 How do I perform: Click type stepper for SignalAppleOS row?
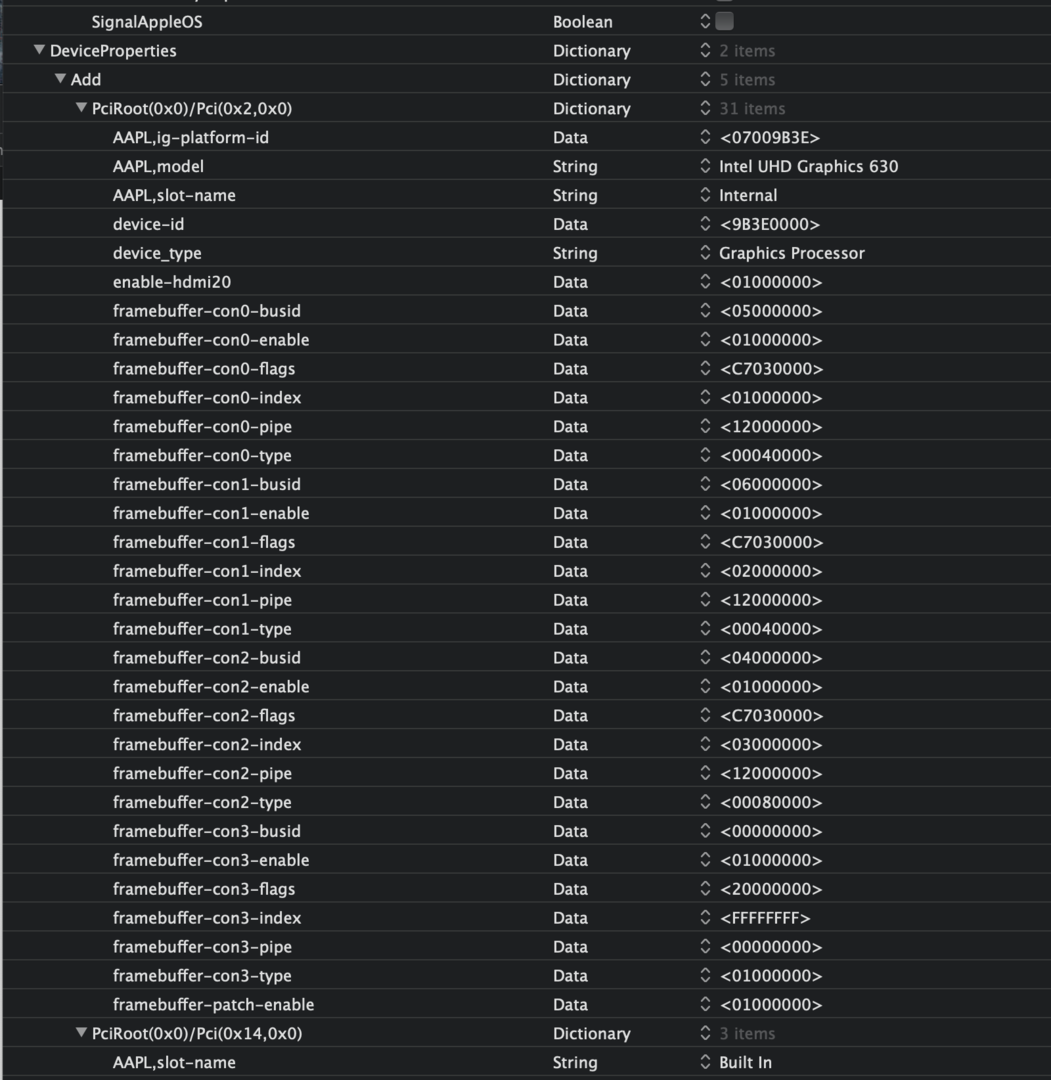coord(705,21)
